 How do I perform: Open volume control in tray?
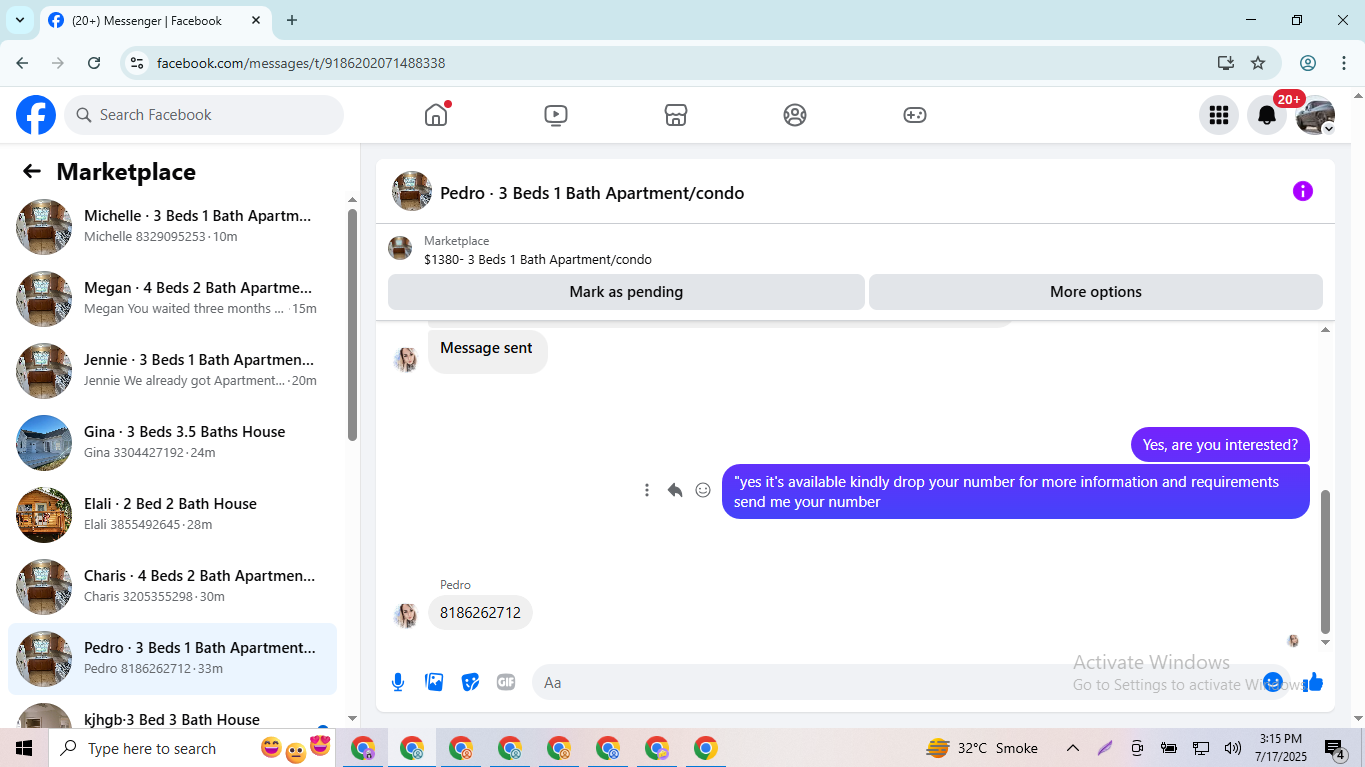point(1233,748)
